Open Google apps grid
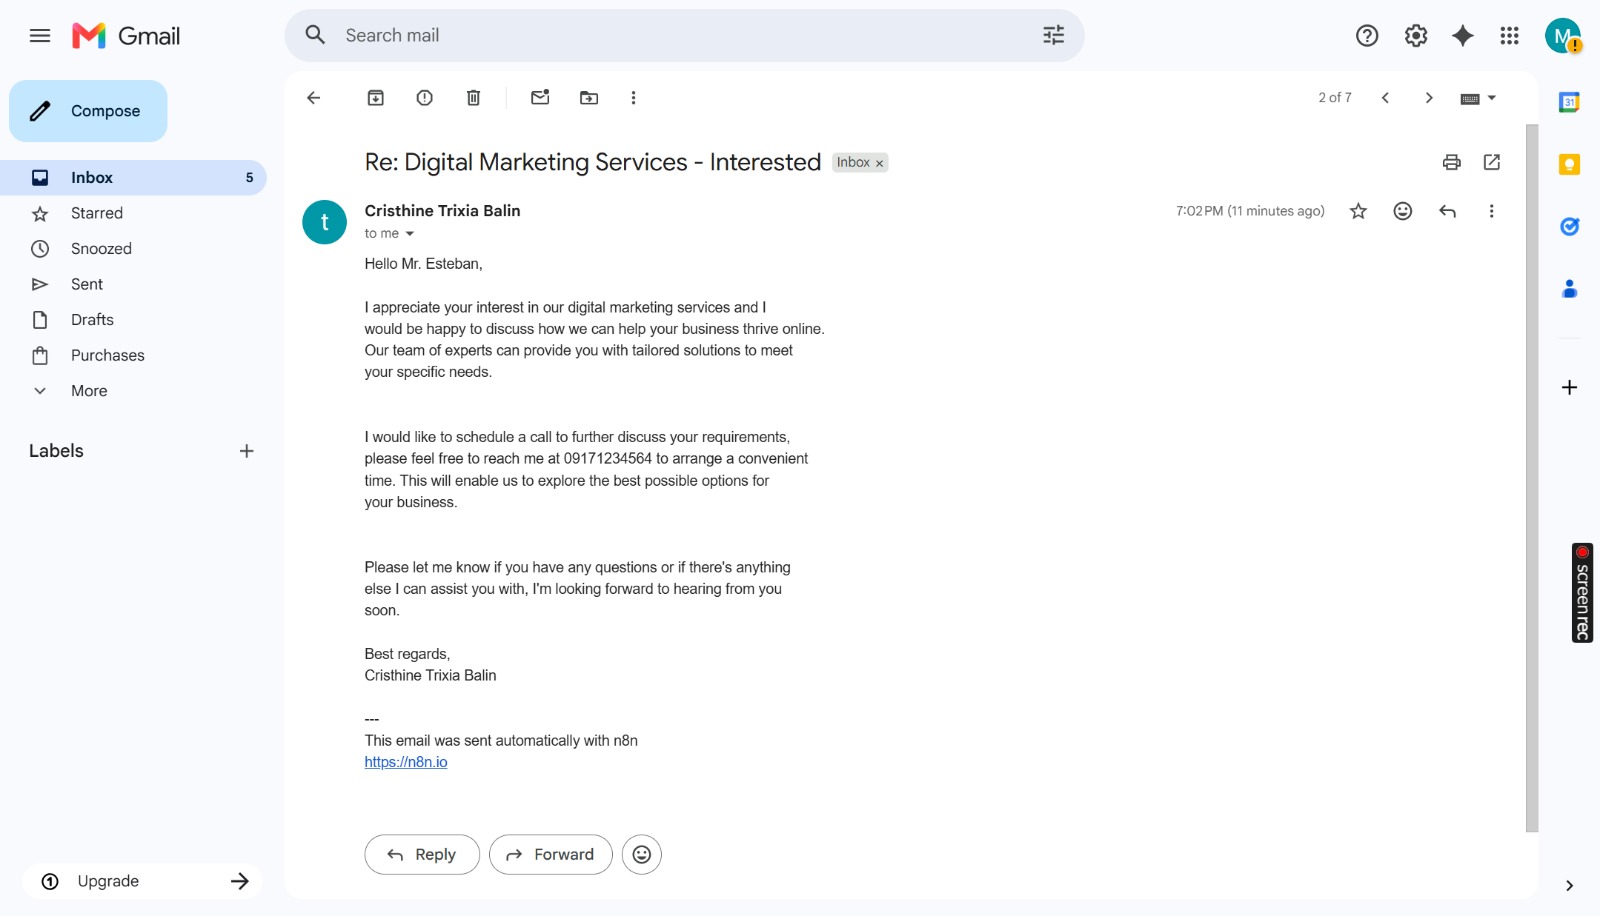Screen dimensions: 1600x916 point(1509,36)
